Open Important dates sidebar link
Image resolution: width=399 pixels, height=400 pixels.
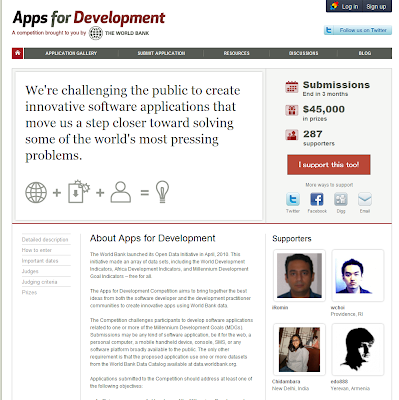pyautogui.click(x=40, y=261)
